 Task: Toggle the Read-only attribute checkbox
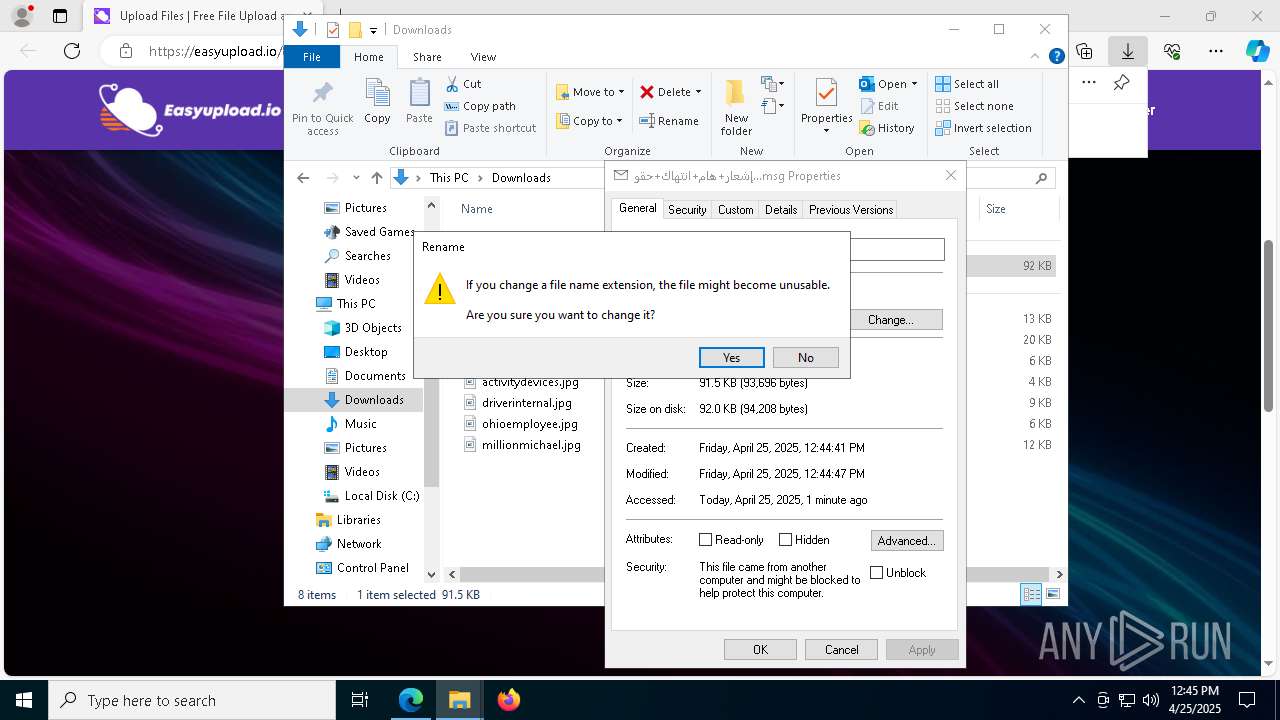point(706,540)
